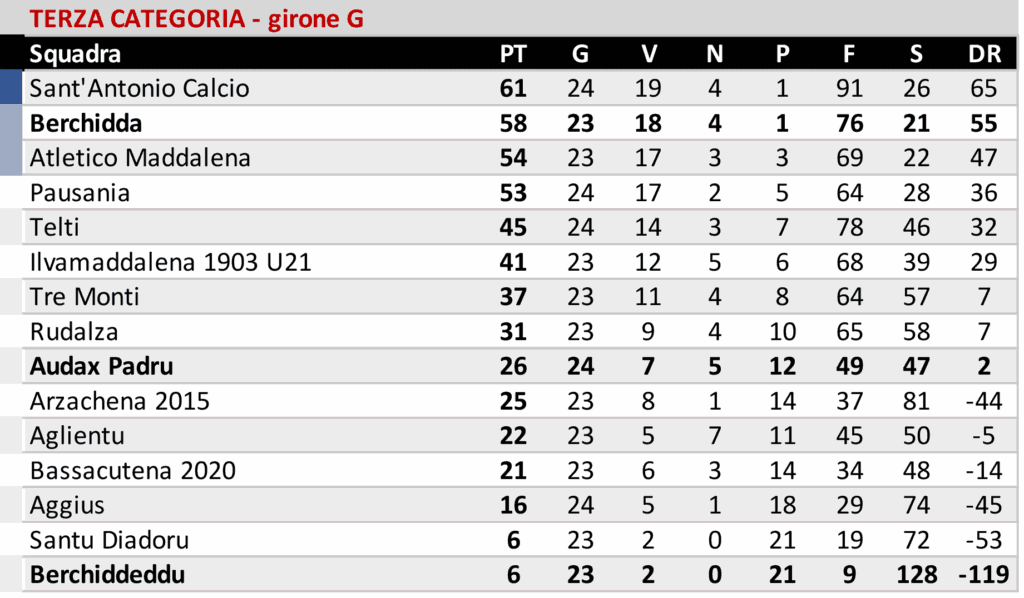This screenshot has height=598, width=1024.
Task: Click the PT column header
Action: [x=513, y=54]
